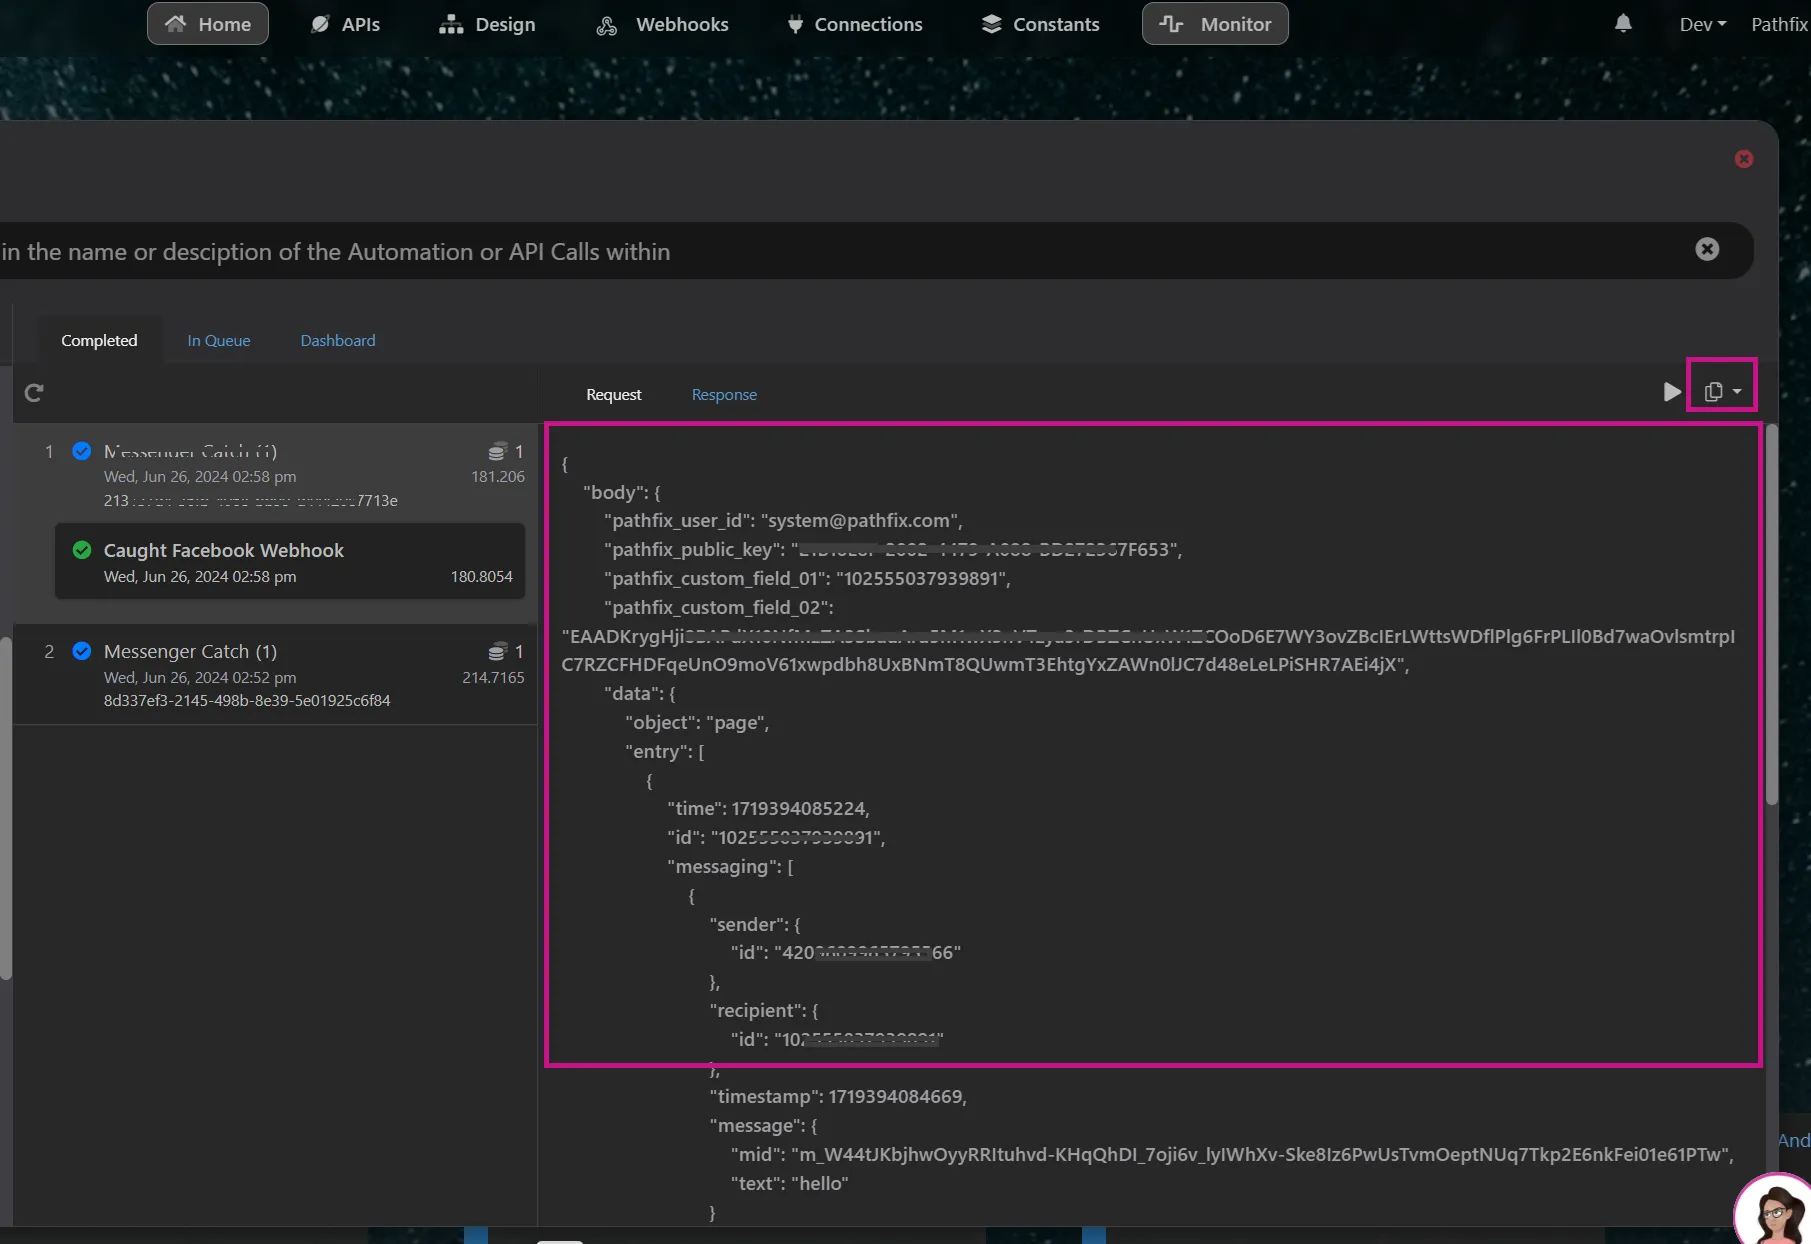The image size is (1811, 1244).
Task: Open the copy options dropdown
Action: pos(1722,392)
